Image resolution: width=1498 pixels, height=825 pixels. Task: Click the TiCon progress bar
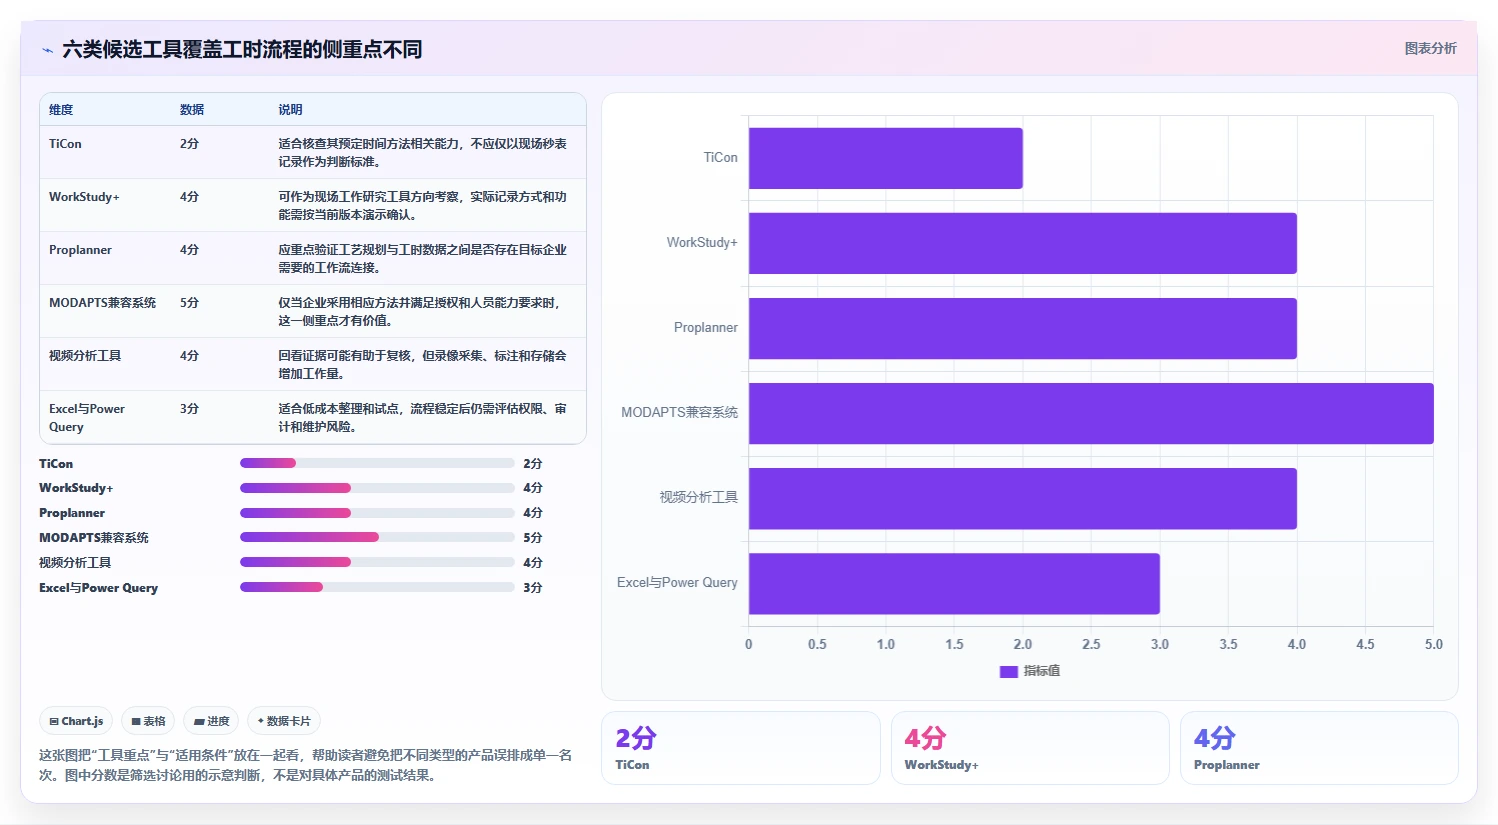(377, 463)
